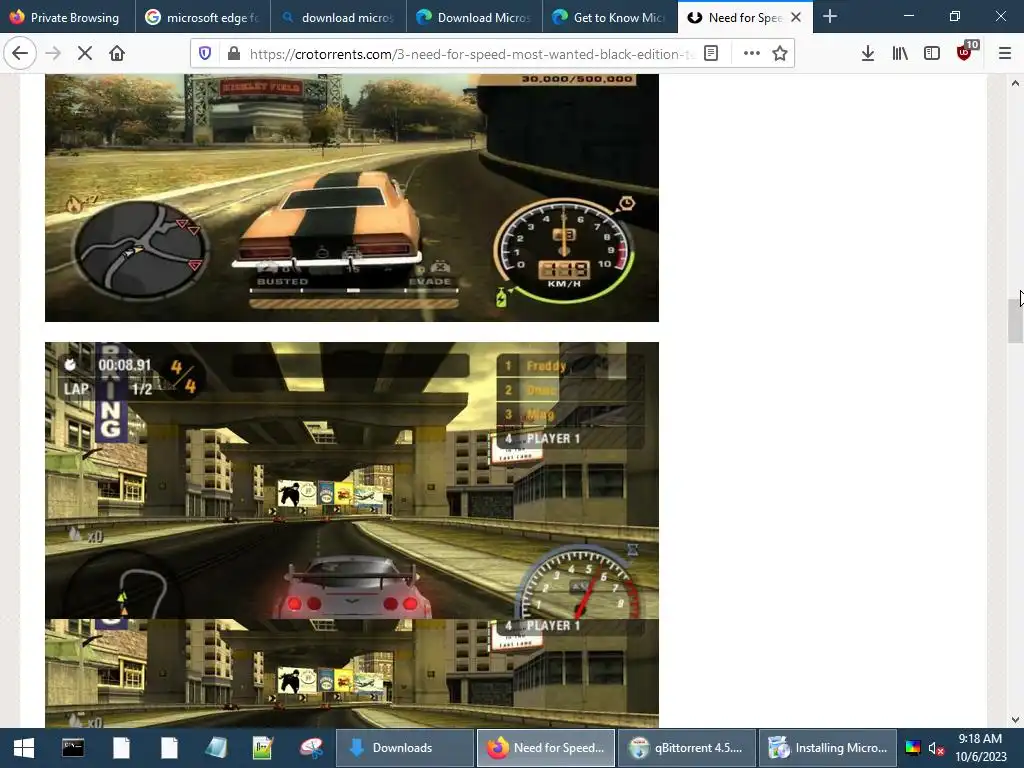Toggle reader view in address bar
The image size is (1024, 768).
point(711,54)
